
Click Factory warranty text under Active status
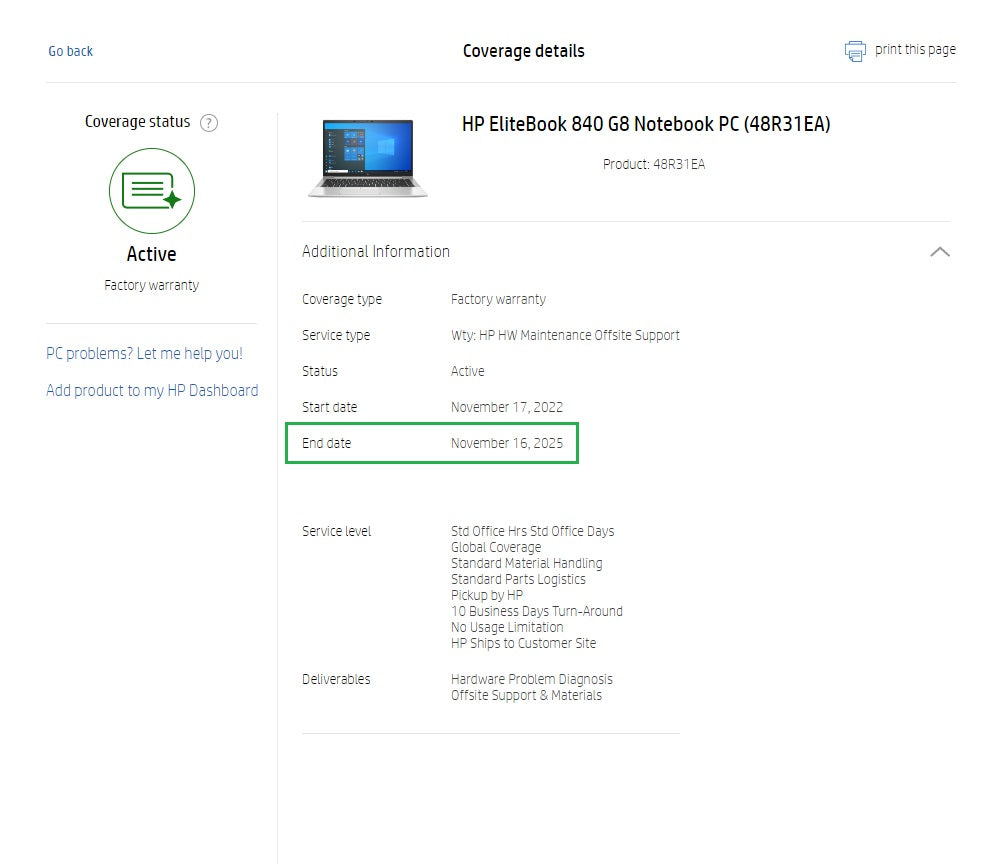point(151,285)
